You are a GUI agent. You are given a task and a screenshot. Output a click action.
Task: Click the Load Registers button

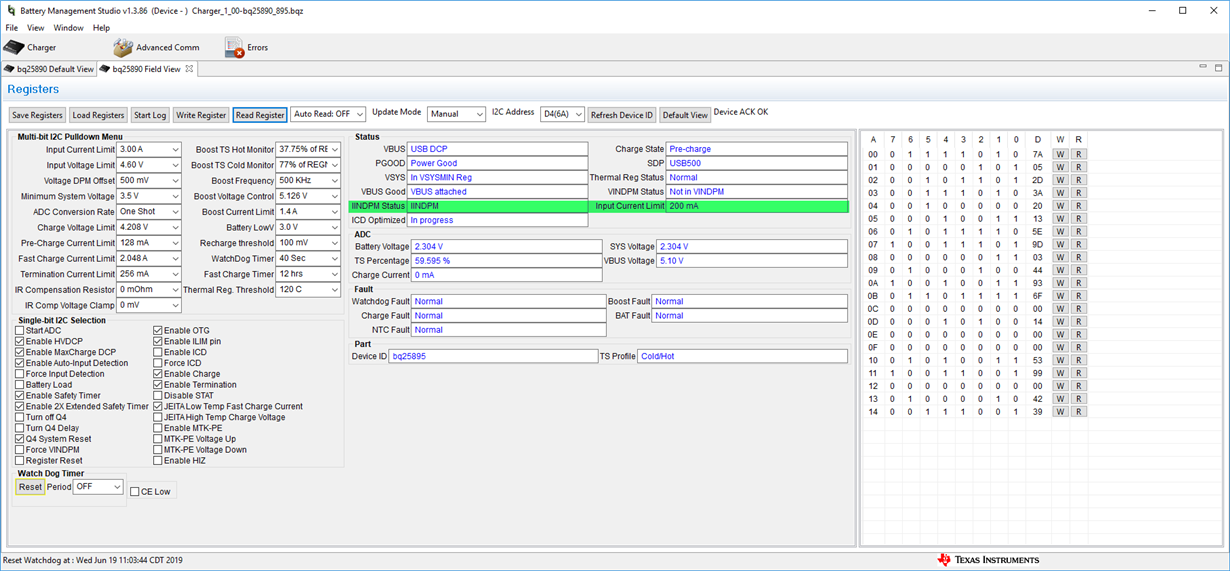(99, 115)
